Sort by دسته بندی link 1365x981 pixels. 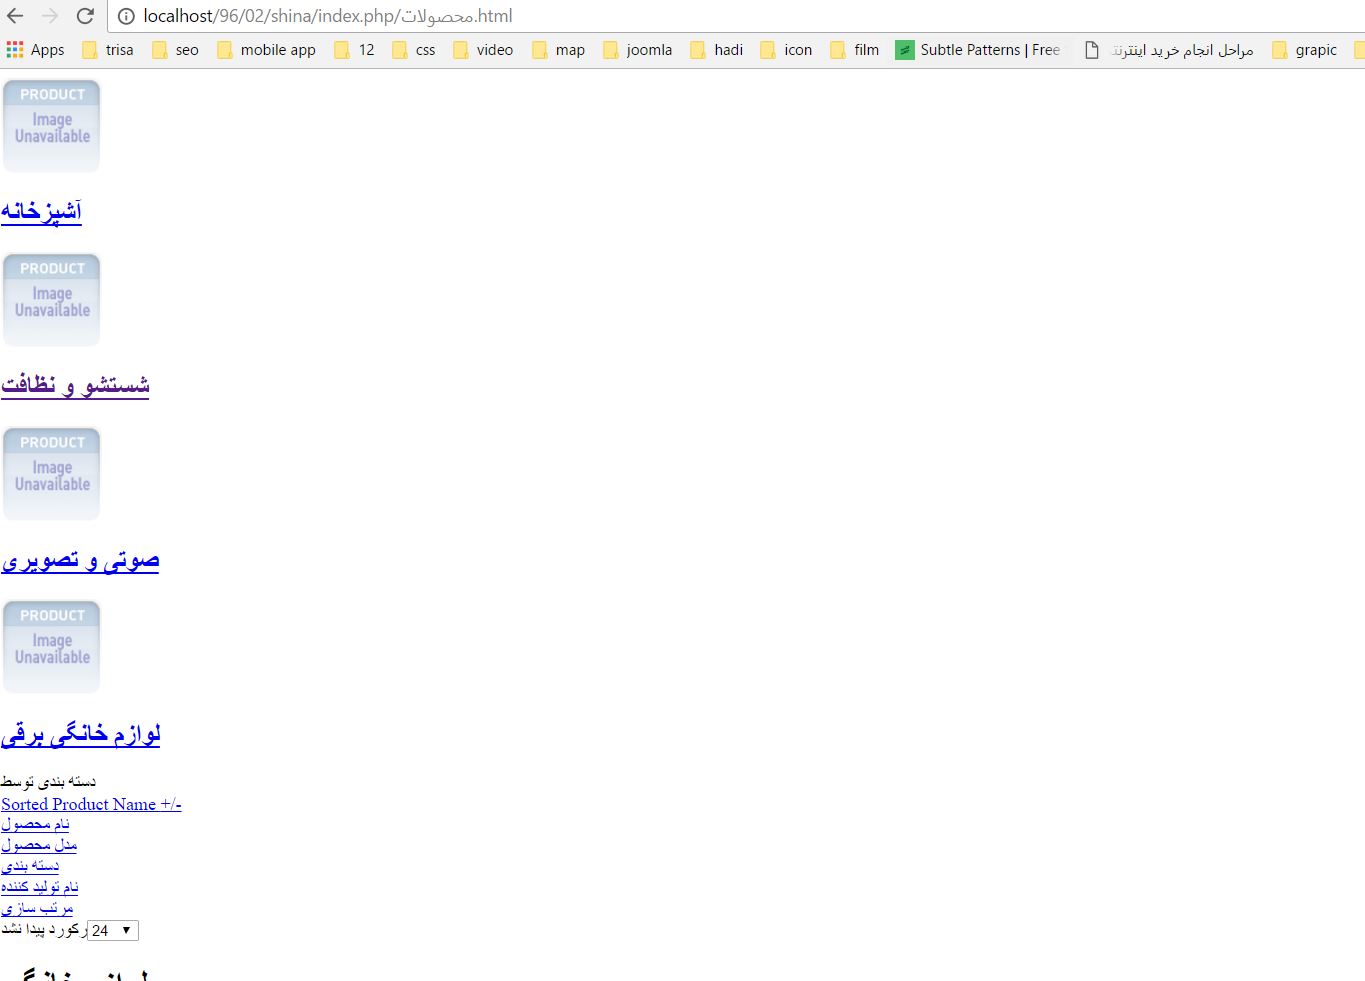click(x=30, y=866)
